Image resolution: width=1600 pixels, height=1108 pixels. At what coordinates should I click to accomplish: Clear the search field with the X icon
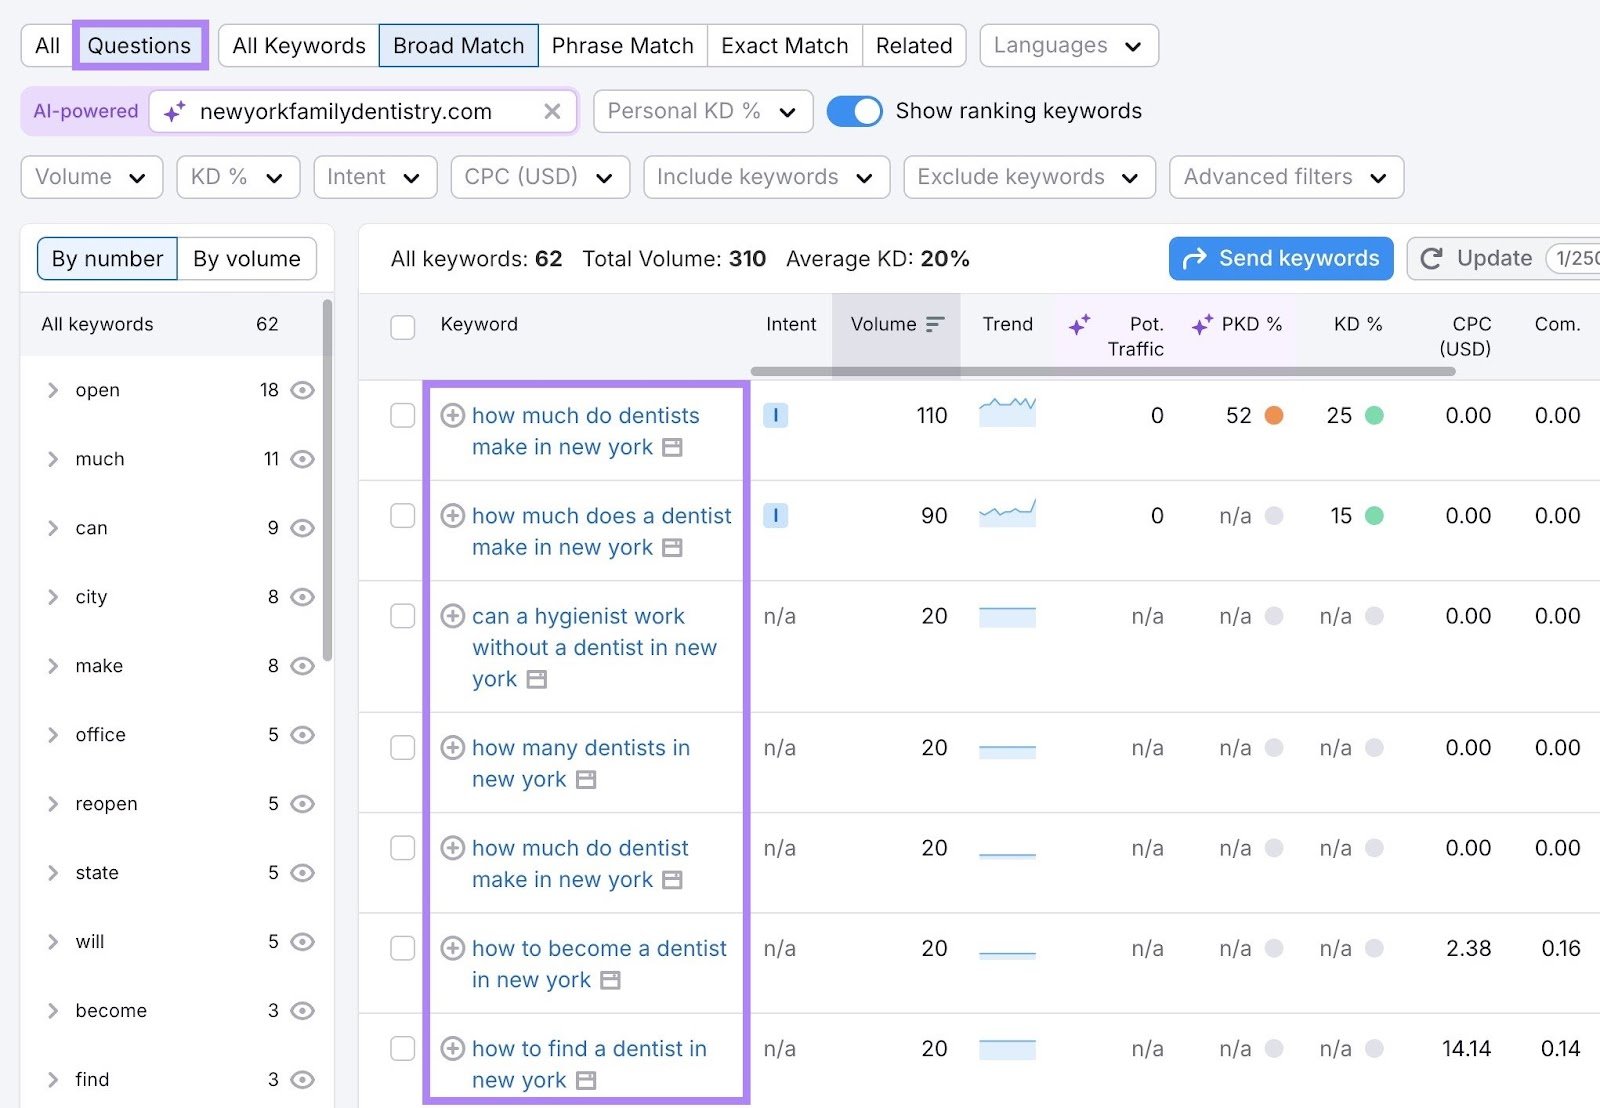point(552,111)
